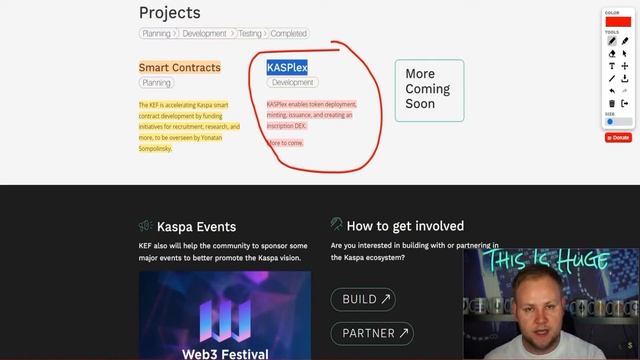Click the download drawing icon
Screen dimensions: 640x360
pyautogui.click(x=625, y=78)
